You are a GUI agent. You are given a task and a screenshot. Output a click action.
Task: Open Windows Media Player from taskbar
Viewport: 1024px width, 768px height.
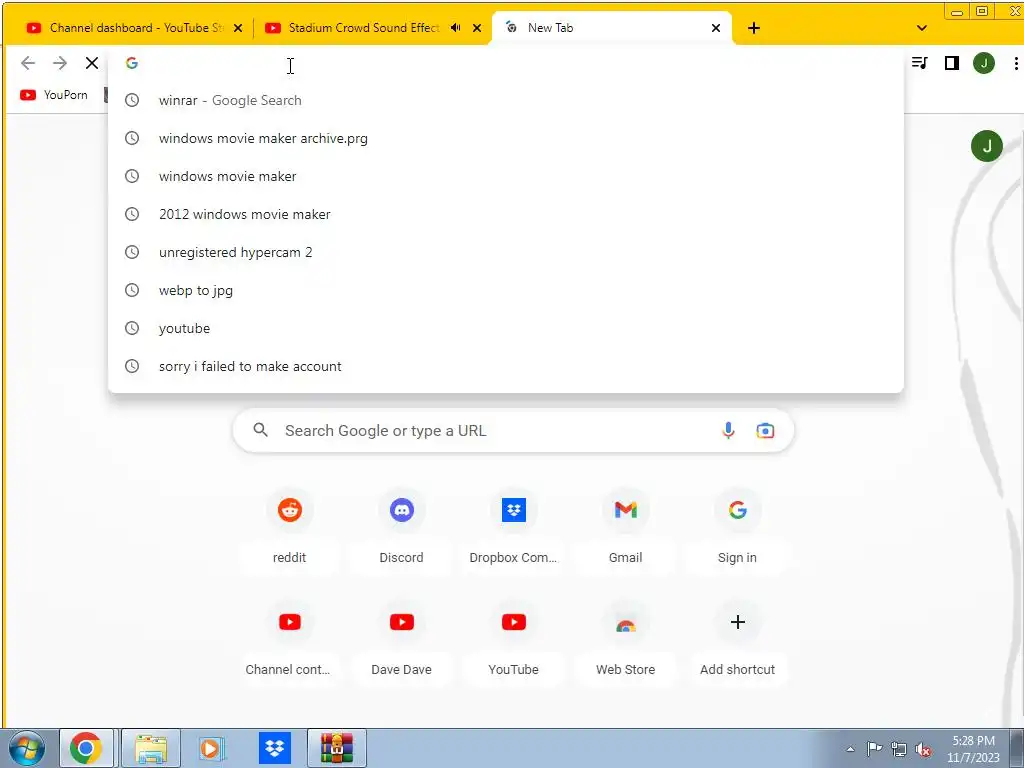pyautogui.click(x=212, y=748)
